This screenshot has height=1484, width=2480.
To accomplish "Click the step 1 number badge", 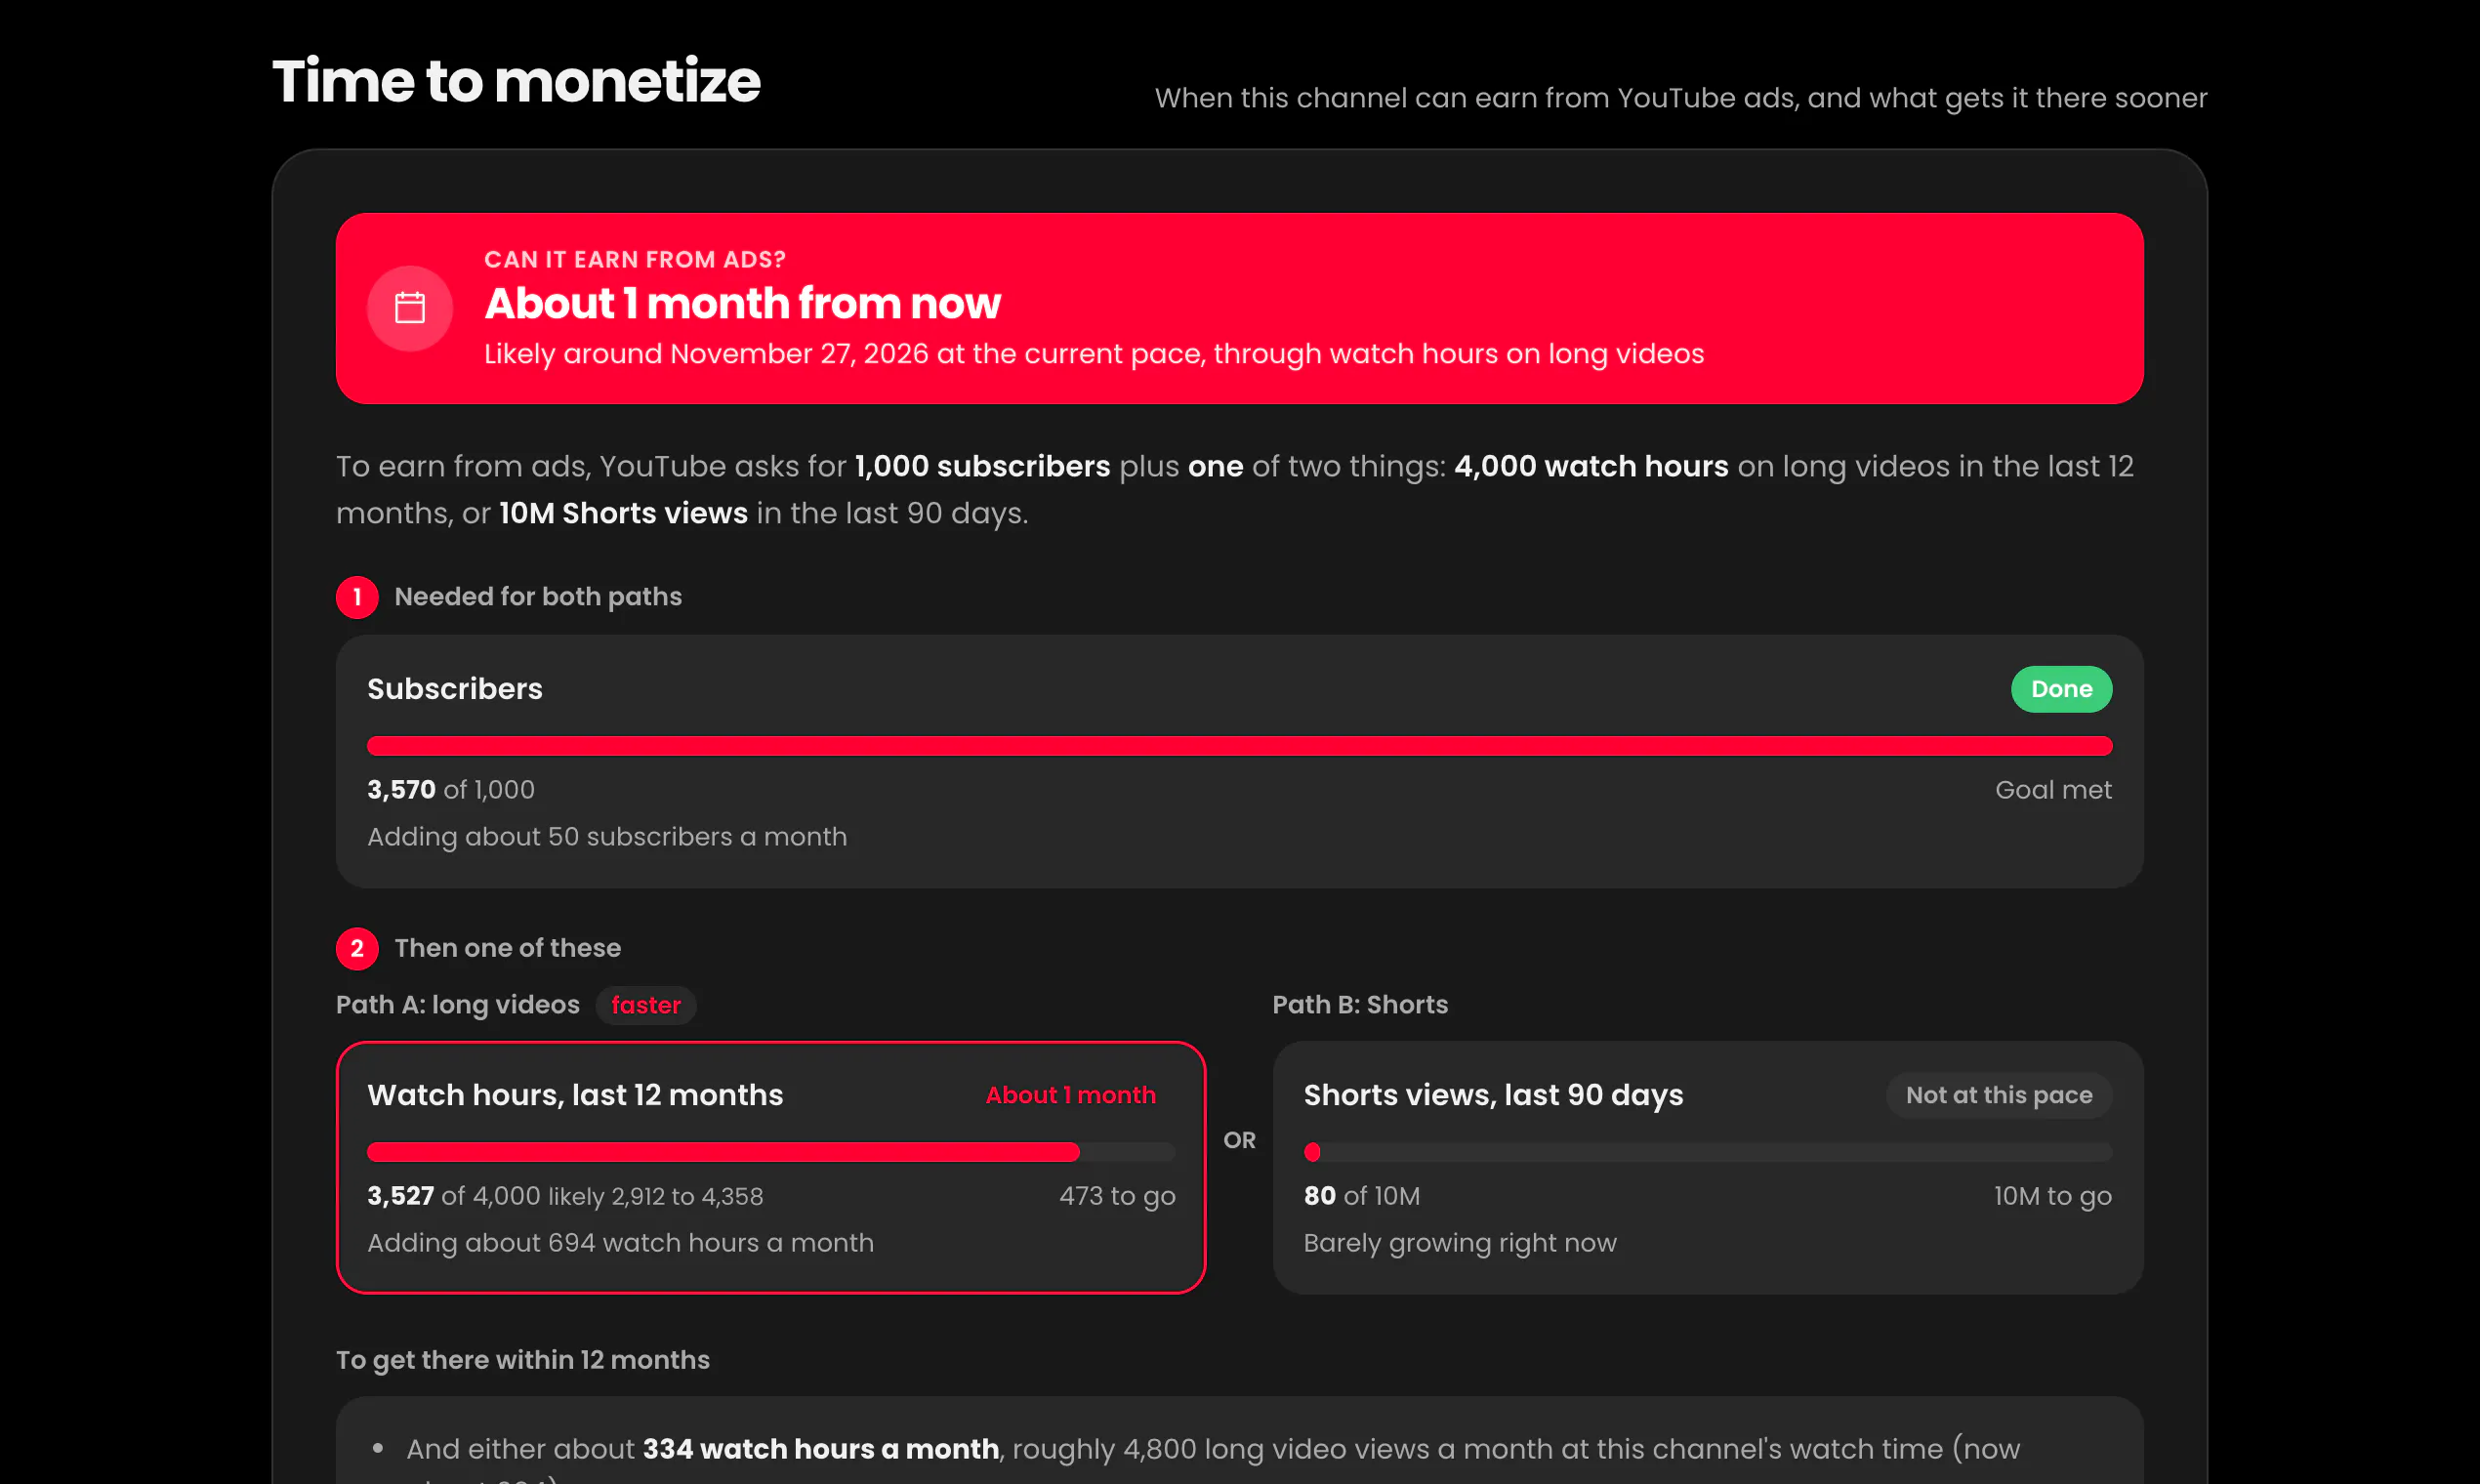I will (357, 597).
